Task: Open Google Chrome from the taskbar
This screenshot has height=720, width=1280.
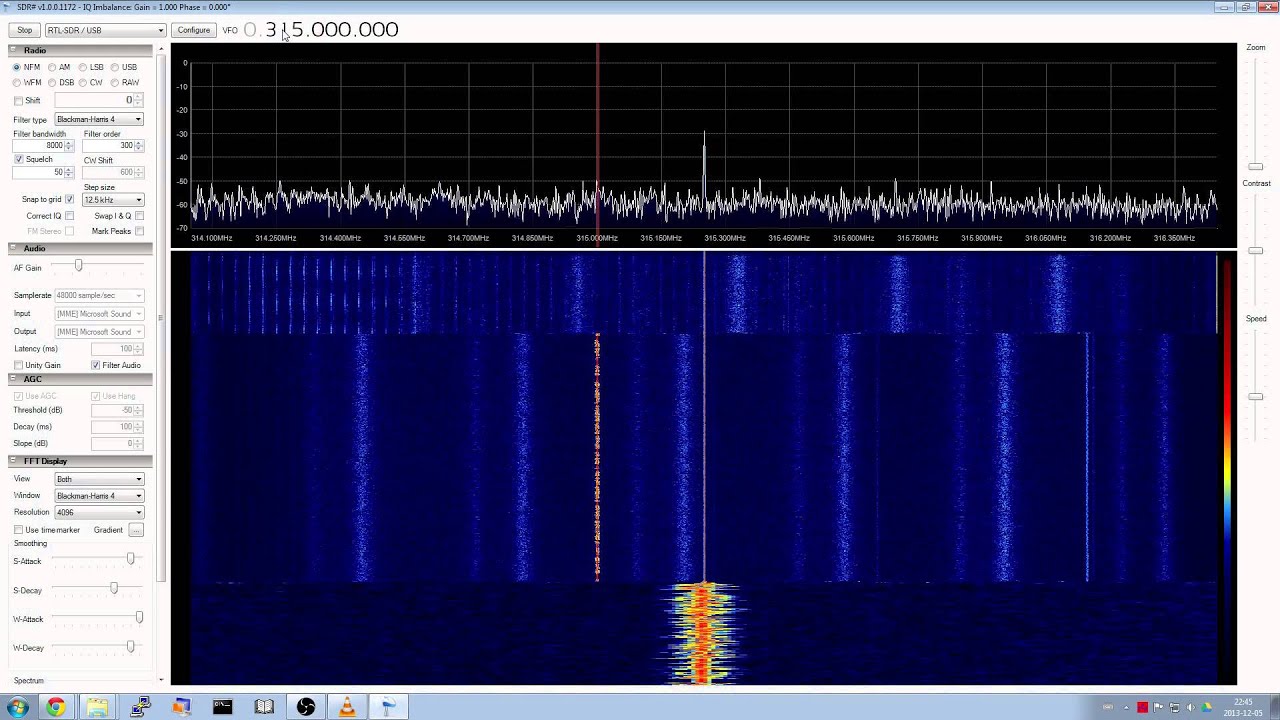Action: tap(55, 707)
